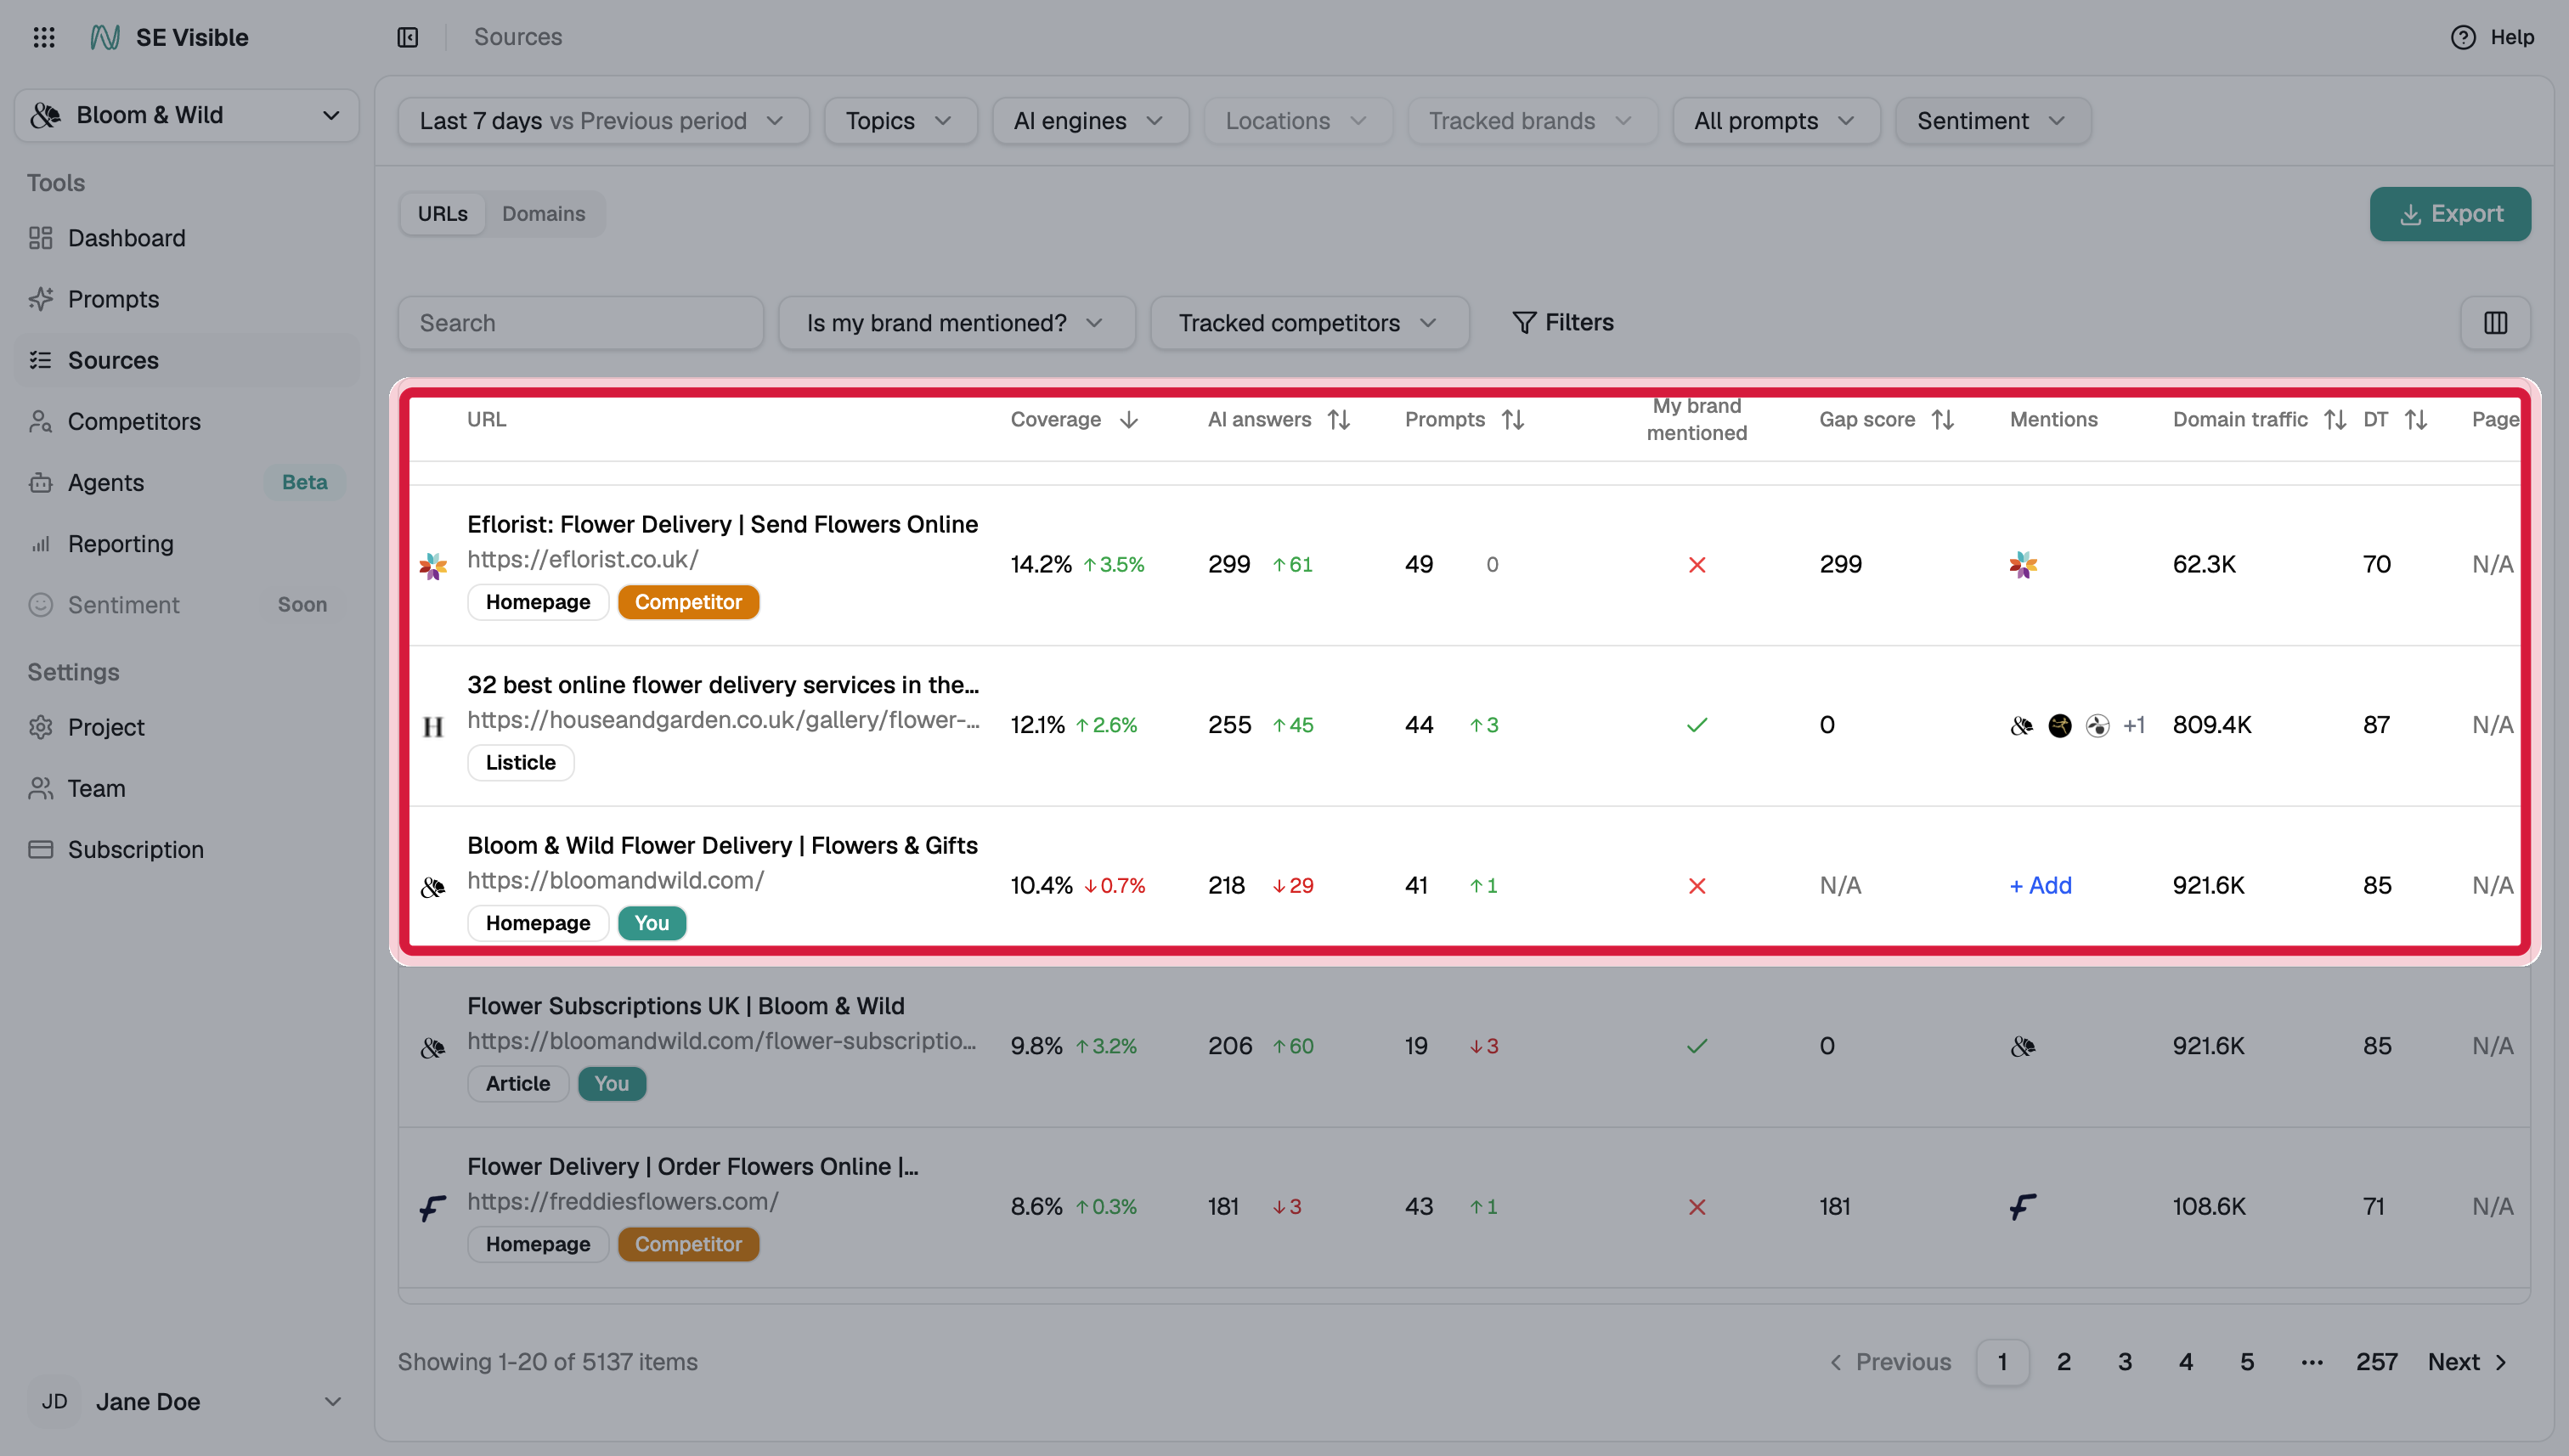Open the Bloom & Wild project selector
This screenshot has width=2569, height=1456.
click(x=187, y=115)
